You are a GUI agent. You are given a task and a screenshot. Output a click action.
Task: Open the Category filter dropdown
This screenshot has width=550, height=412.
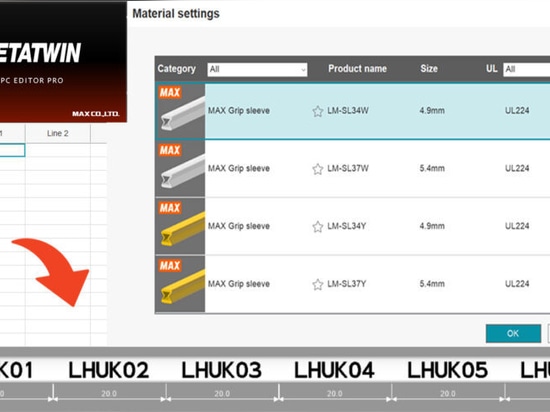tap(257, 69)
